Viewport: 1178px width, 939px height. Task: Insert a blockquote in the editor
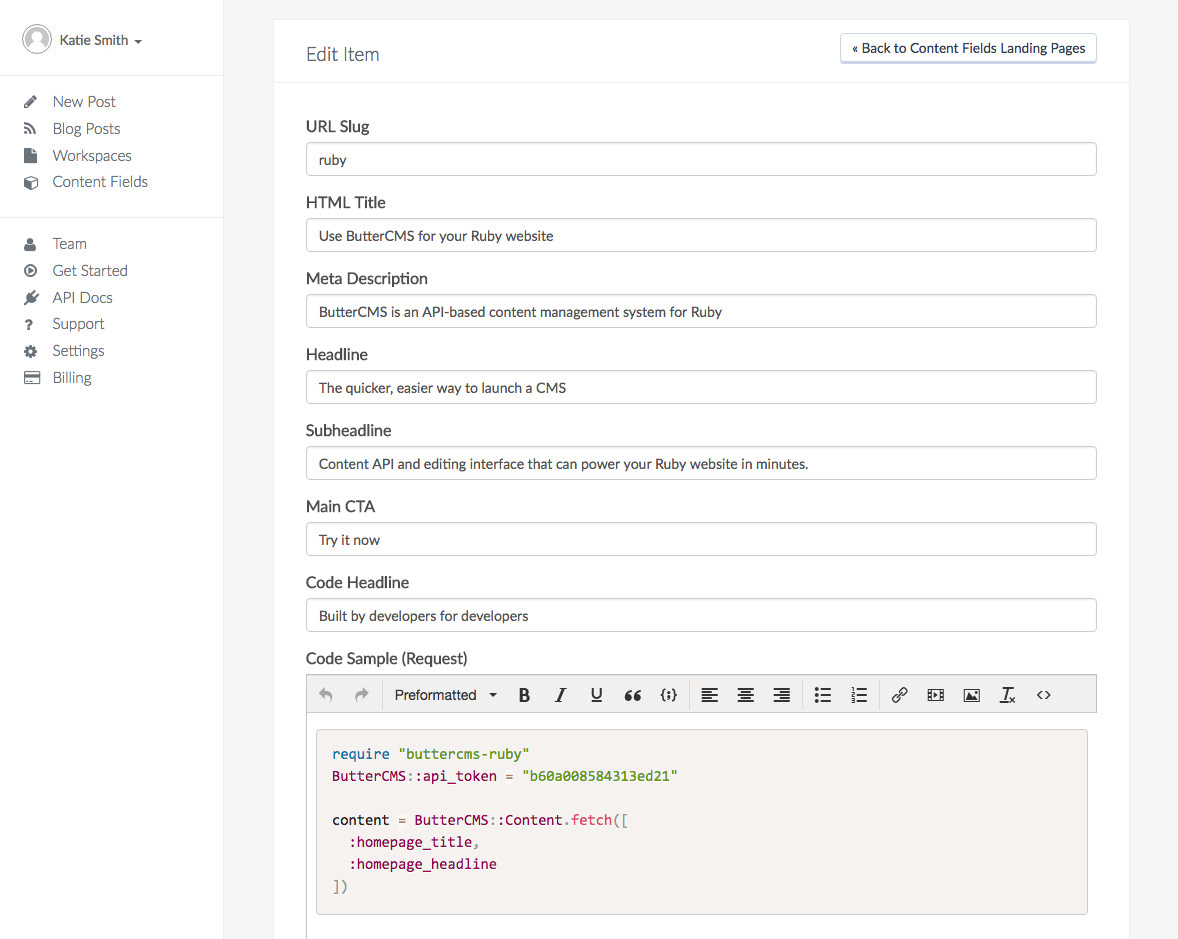(x=632, y=695)
